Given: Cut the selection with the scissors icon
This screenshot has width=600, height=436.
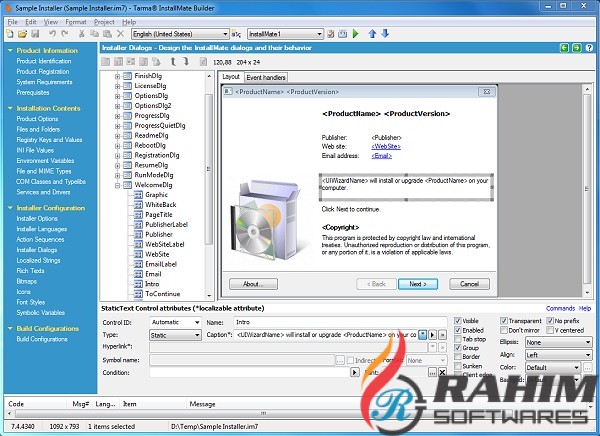Looking at the screenshot, I should click(82, 34).
